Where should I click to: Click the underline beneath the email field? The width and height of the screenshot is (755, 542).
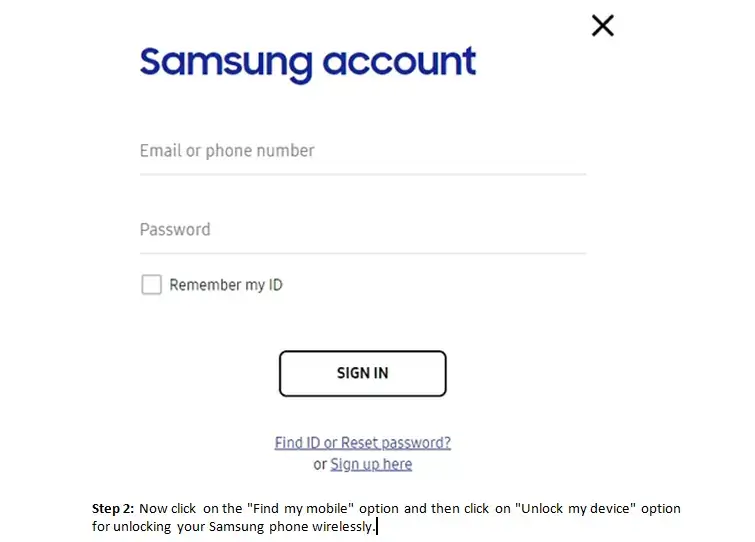[363, 174]
